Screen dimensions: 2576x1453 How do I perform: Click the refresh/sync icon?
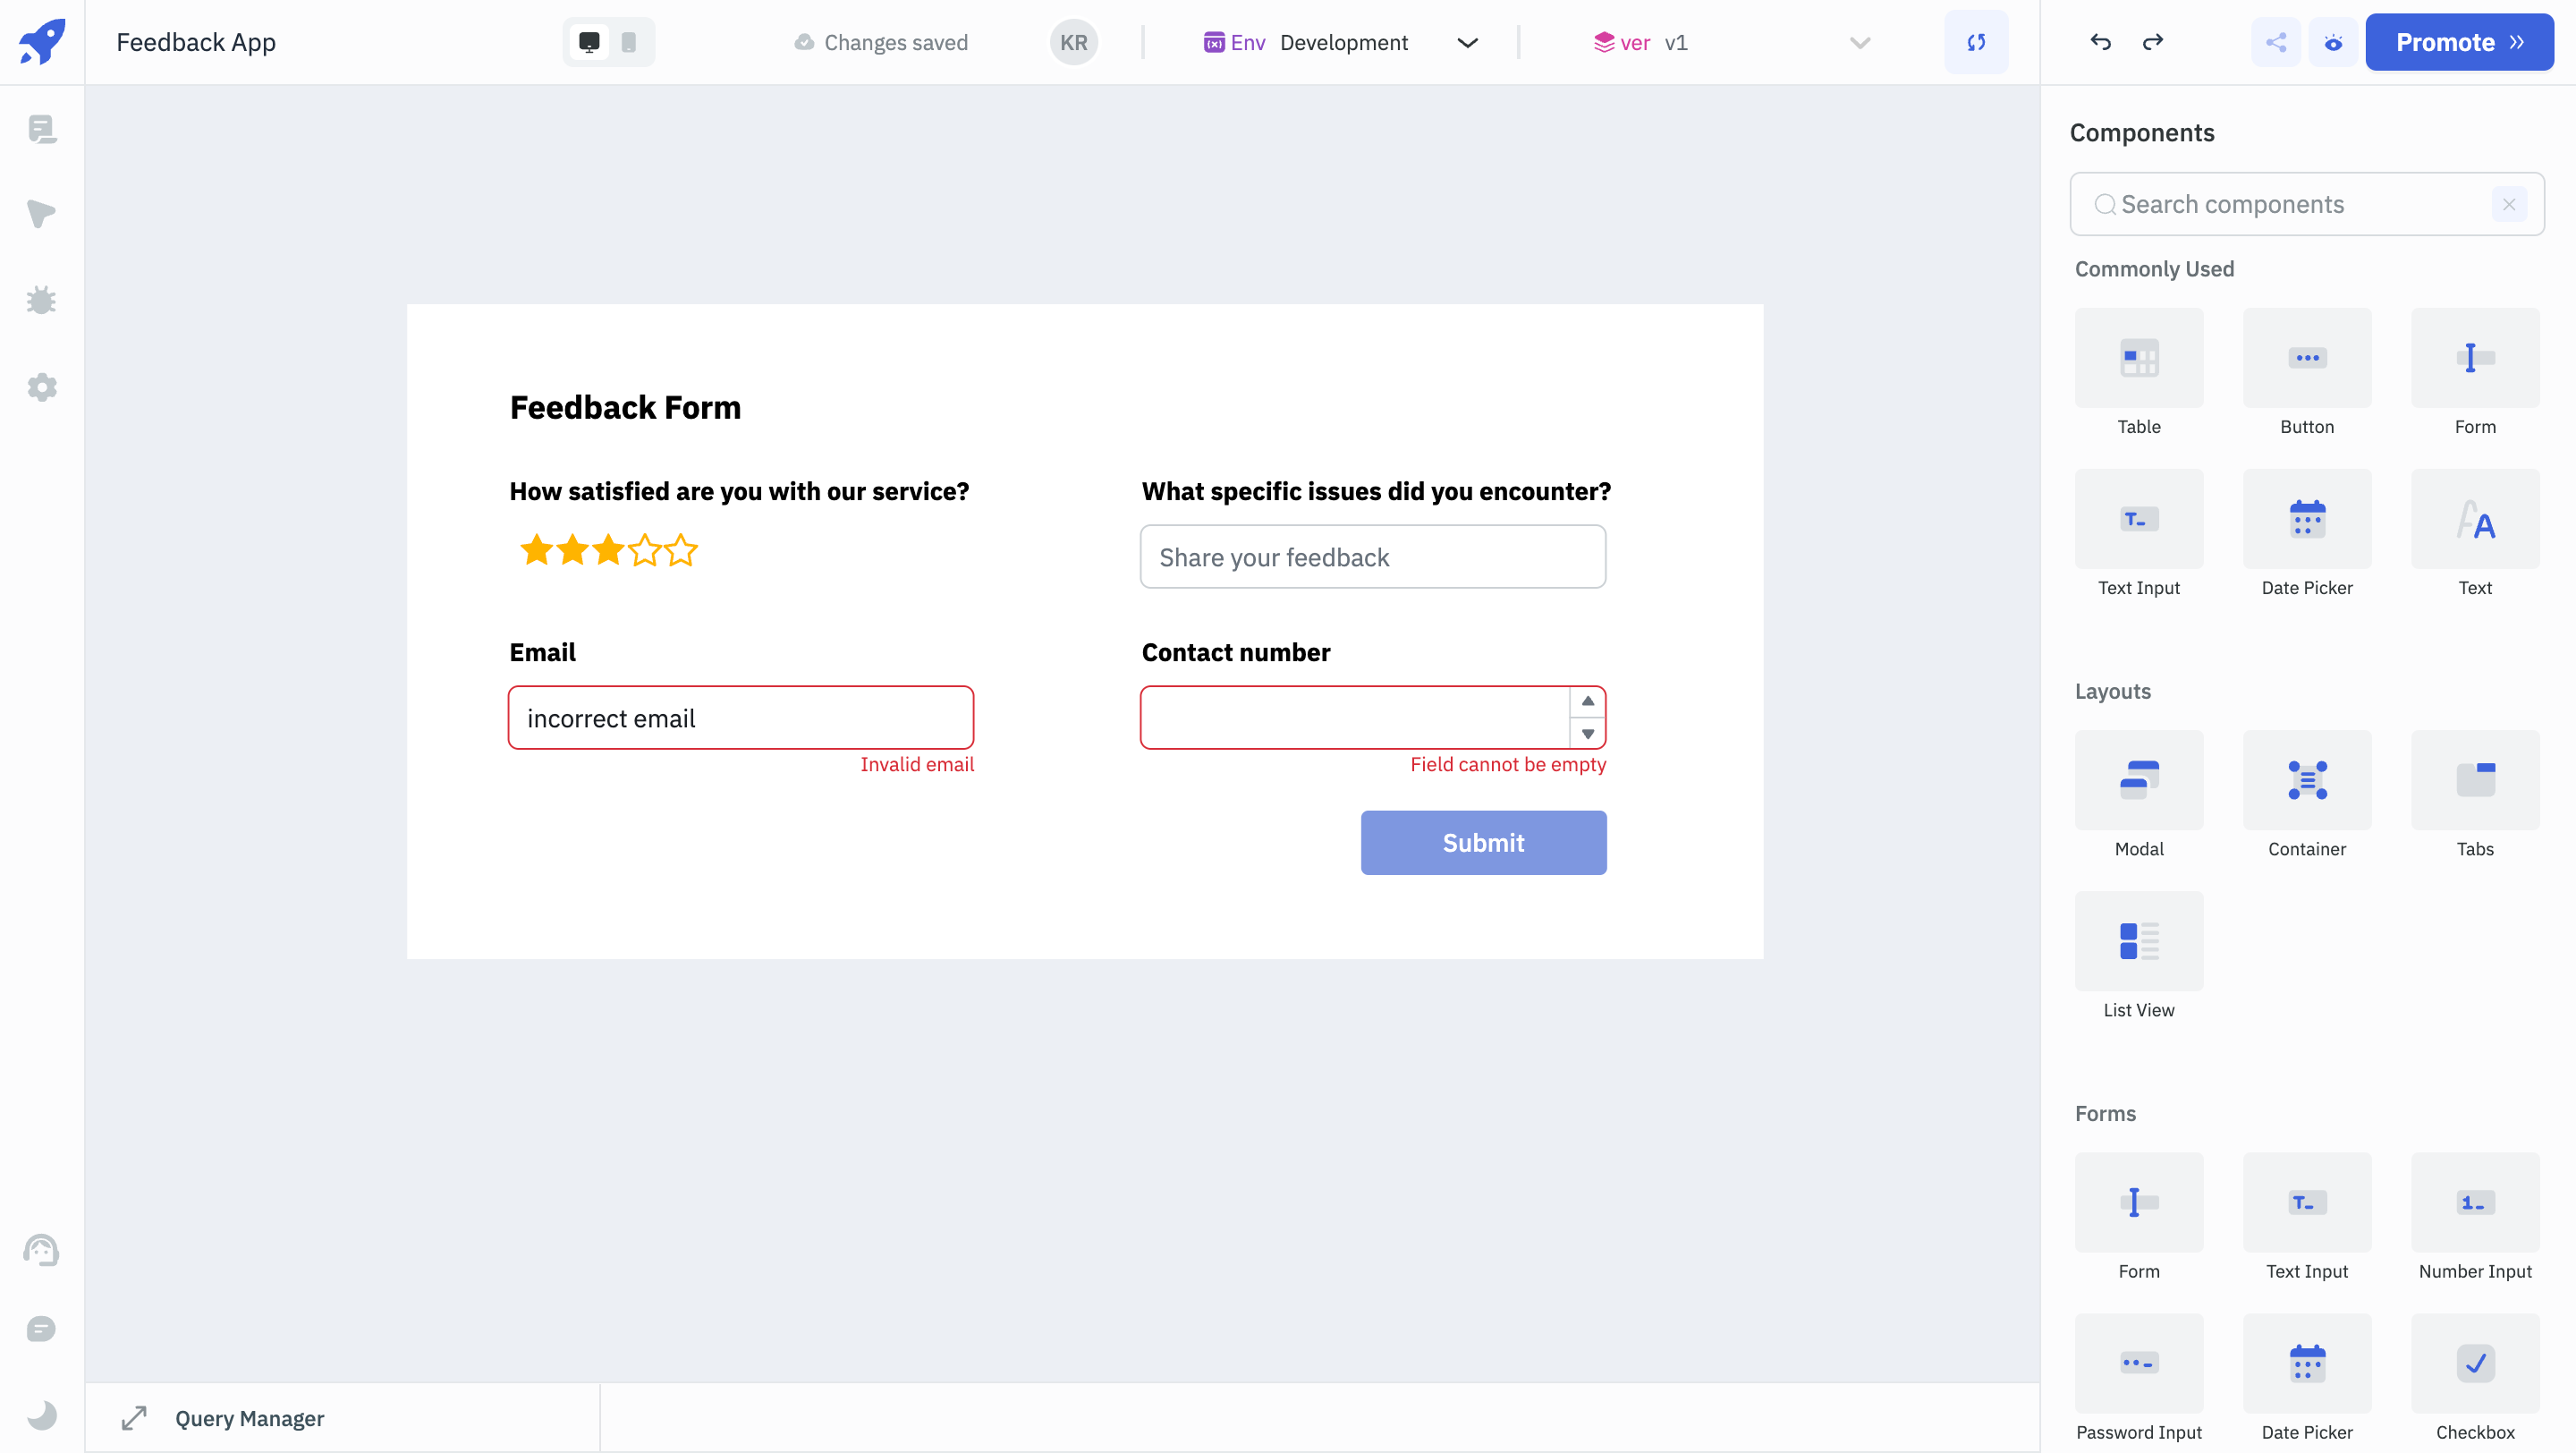tap(1976, 42)
